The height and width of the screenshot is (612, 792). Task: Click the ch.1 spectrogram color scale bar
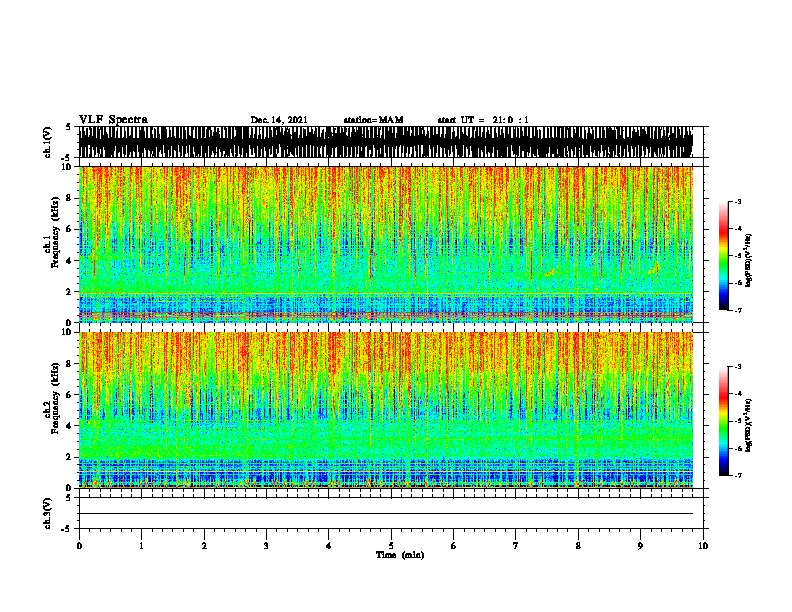click(x=724, y=256)
